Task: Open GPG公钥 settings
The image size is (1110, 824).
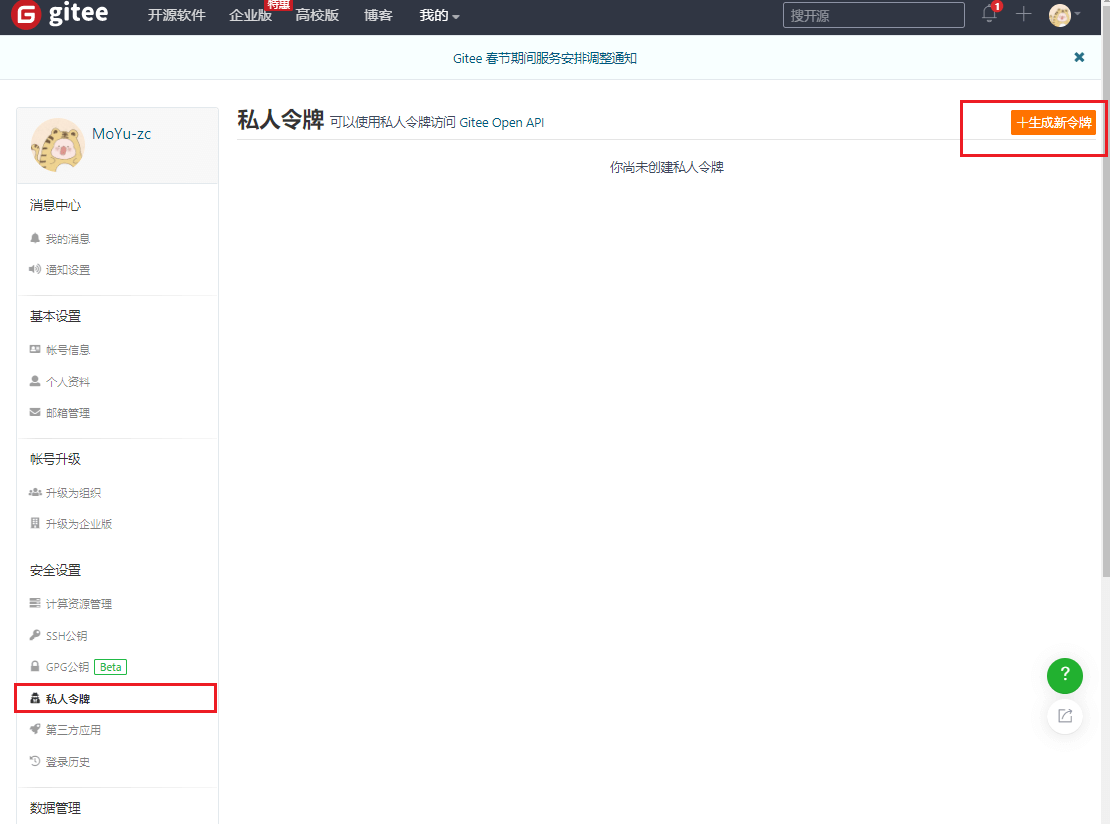Action: click(67, 667)
